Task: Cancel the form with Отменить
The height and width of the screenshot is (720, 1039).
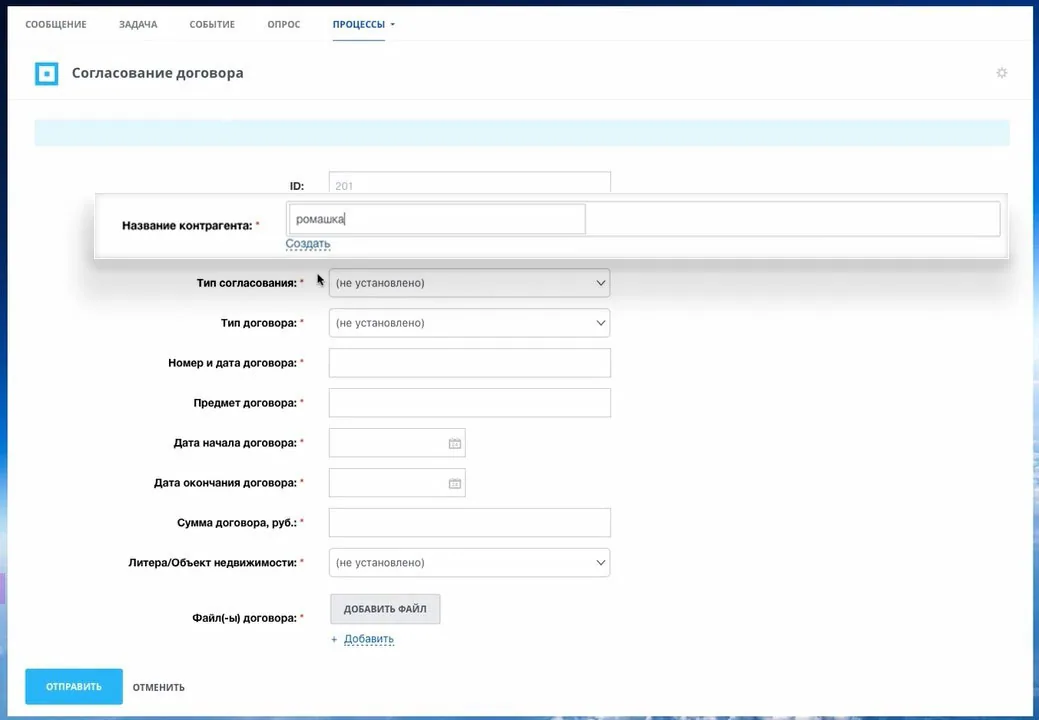Action: 158,688
